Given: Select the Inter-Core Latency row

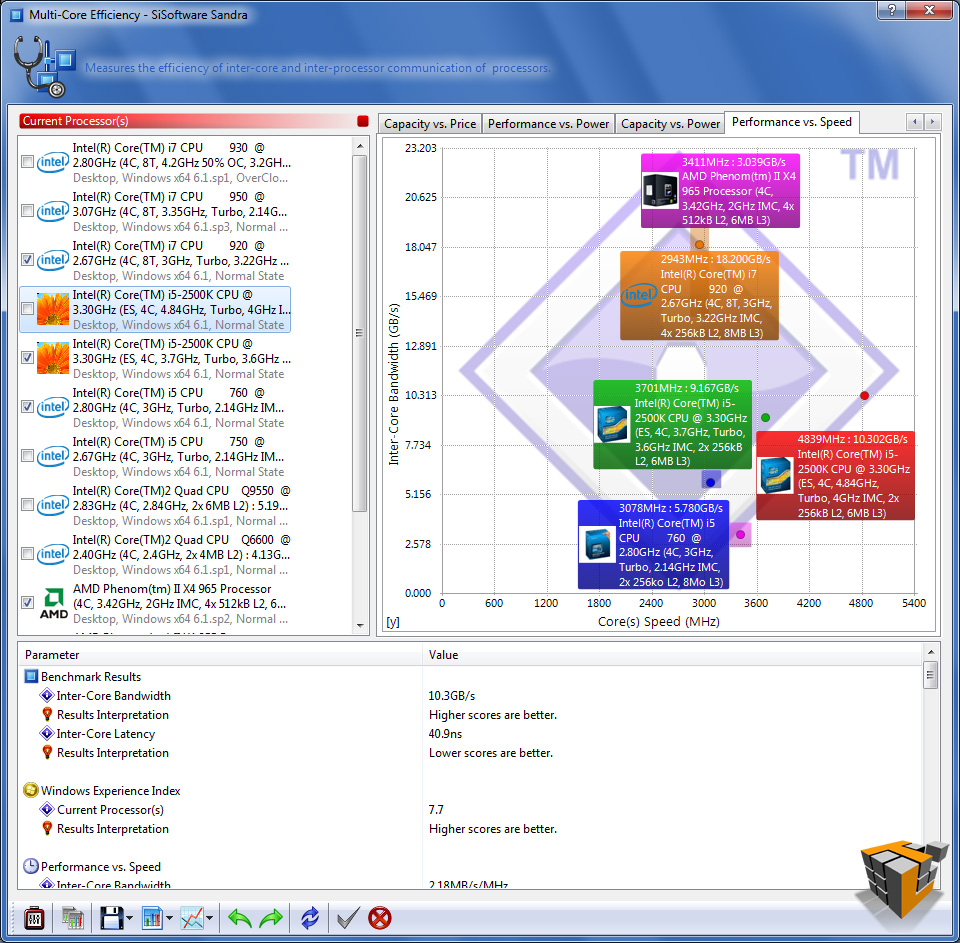Looking at the screenshot, I should pos(470,734).
